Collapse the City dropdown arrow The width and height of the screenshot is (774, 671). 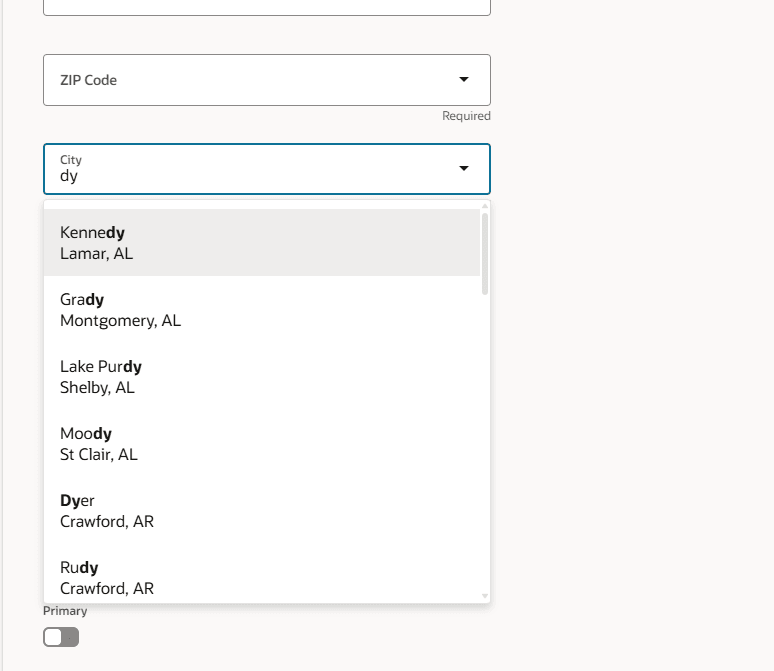[464, 168]
